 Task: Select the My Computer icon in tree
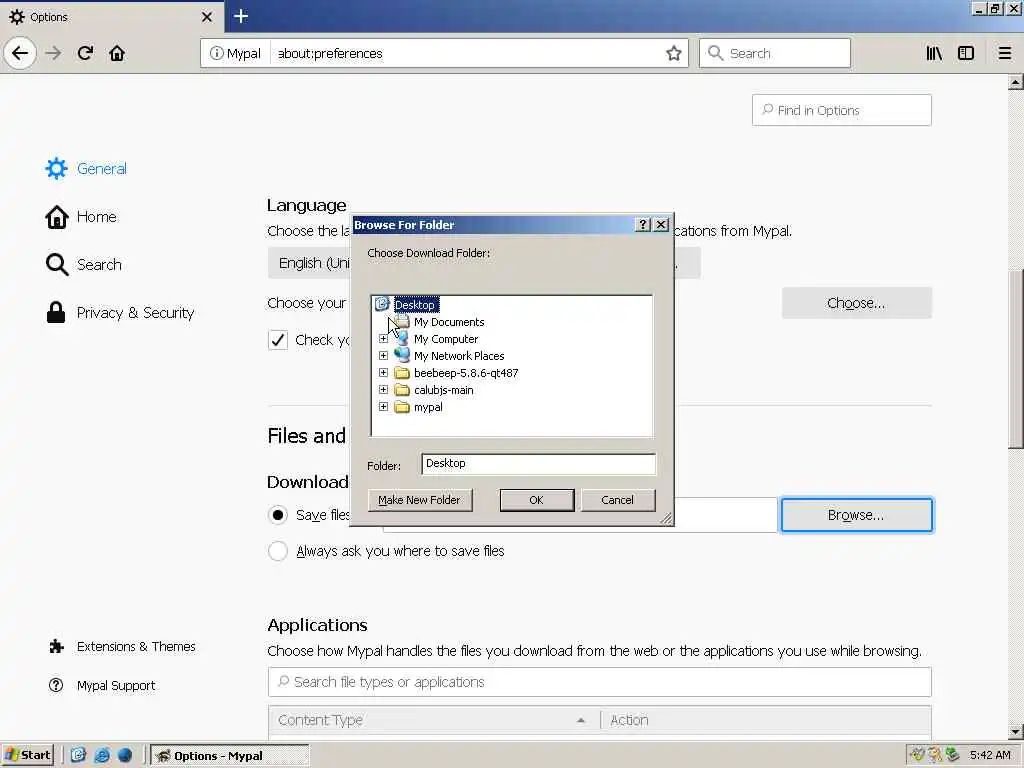[x=402, y=338]
